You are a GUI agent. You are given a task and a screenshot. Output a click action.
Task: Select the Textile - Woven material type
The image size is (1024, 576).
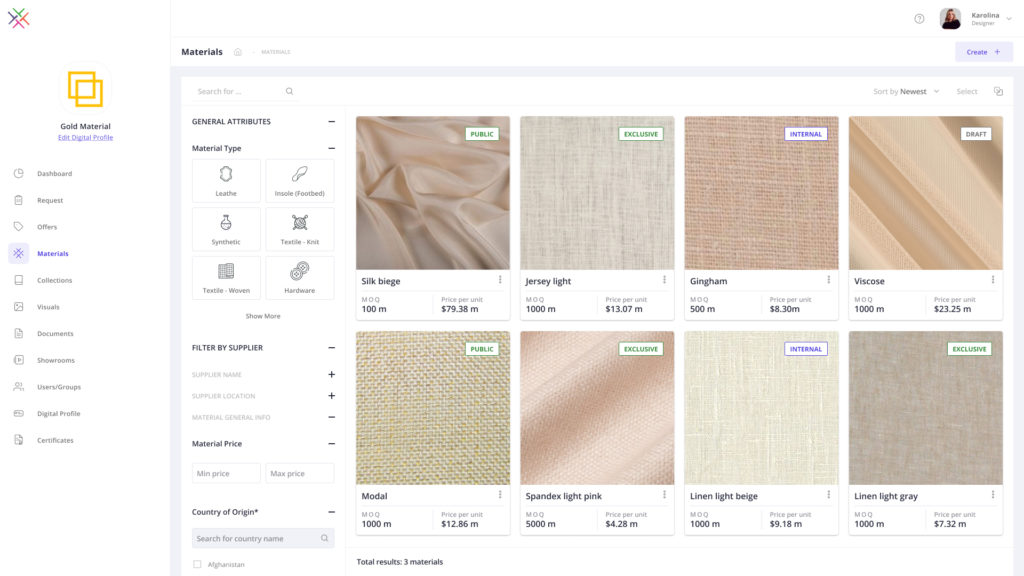click(x=226, y=278)
